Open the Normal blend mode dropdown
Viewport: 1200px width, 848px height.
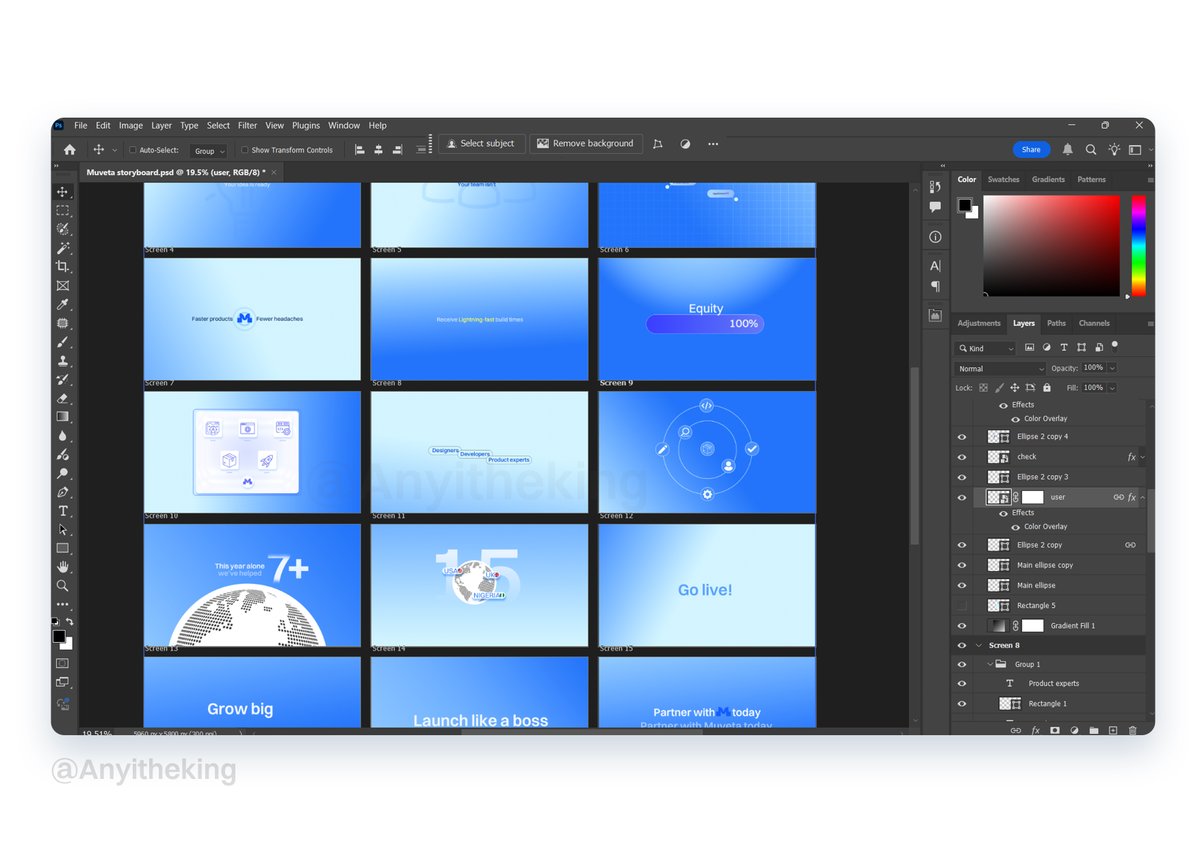tap(1001, 369)
